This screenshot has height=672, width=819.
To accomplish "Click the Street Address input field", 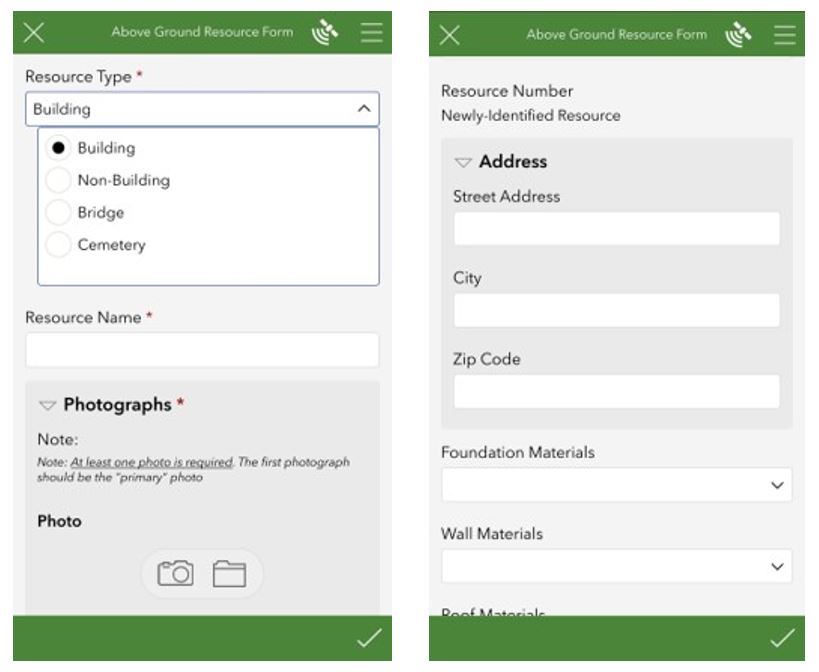I will coord(616,228).
